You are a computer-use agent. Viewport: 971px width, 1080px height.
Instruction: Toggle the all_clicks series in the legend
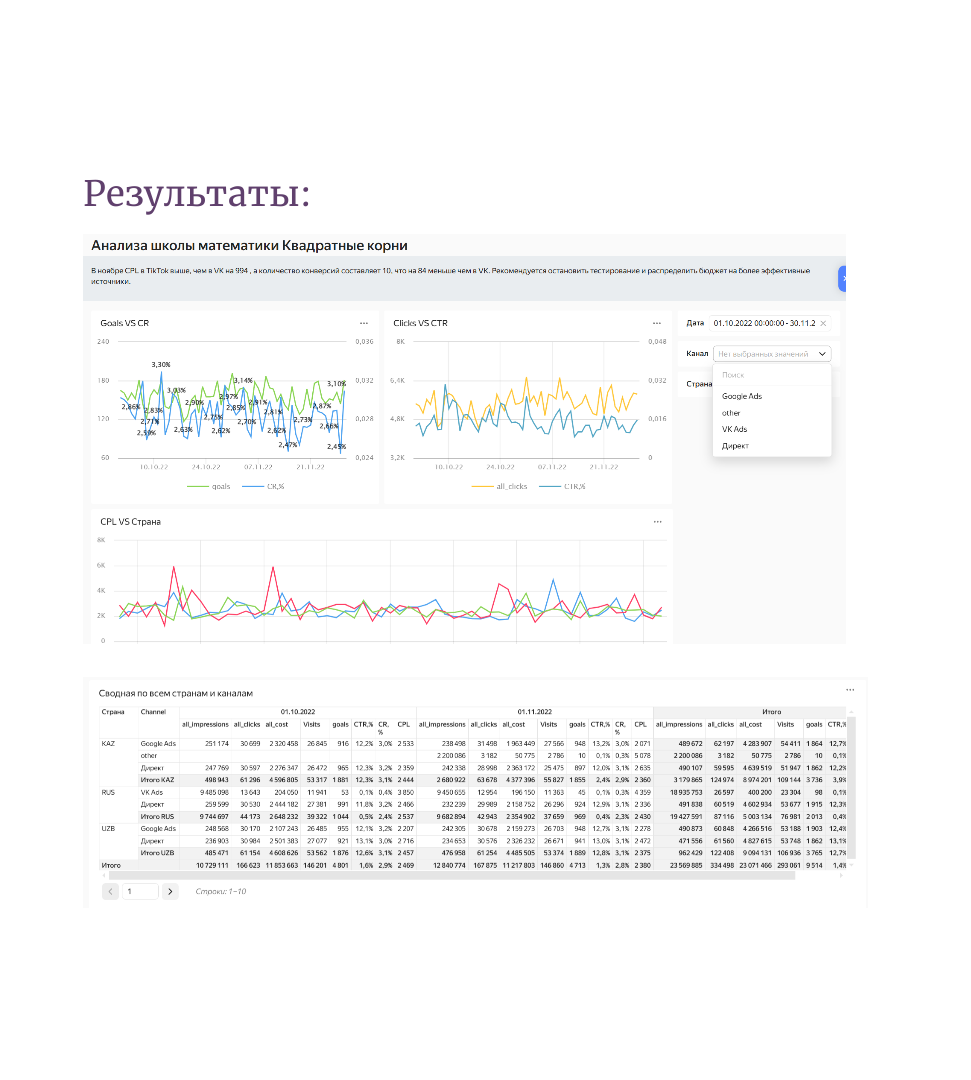coord(499,486)
